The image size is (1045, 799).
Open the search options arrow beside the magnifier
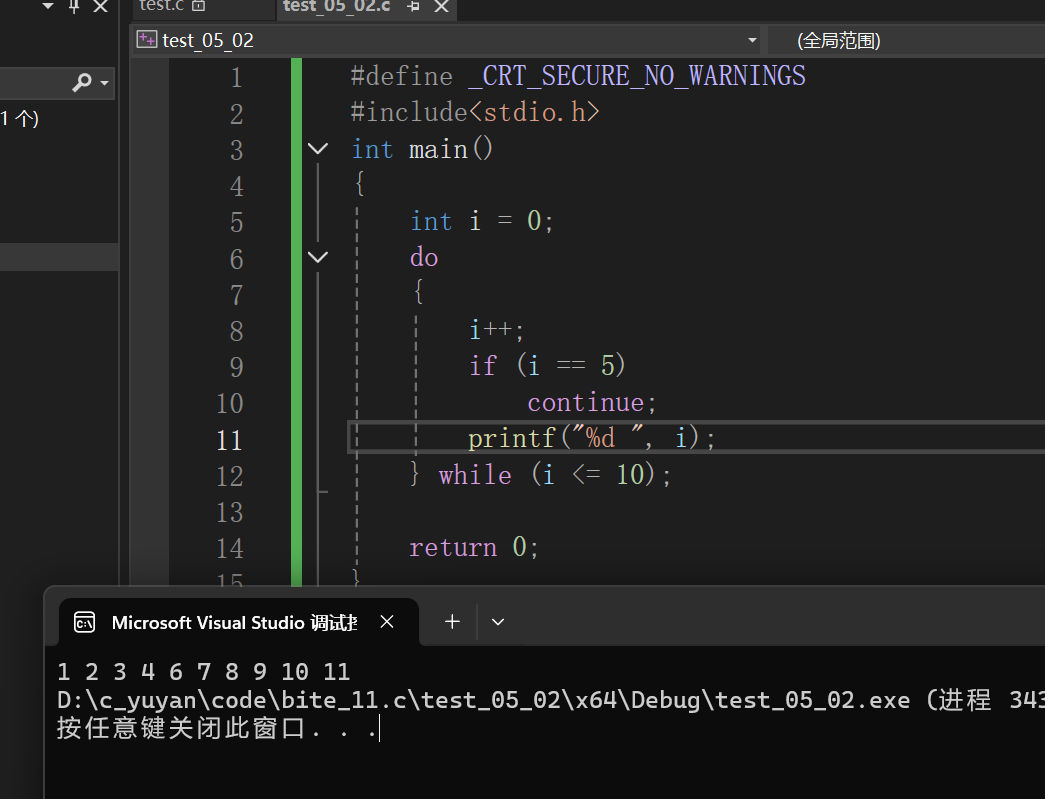click(104, 82)
